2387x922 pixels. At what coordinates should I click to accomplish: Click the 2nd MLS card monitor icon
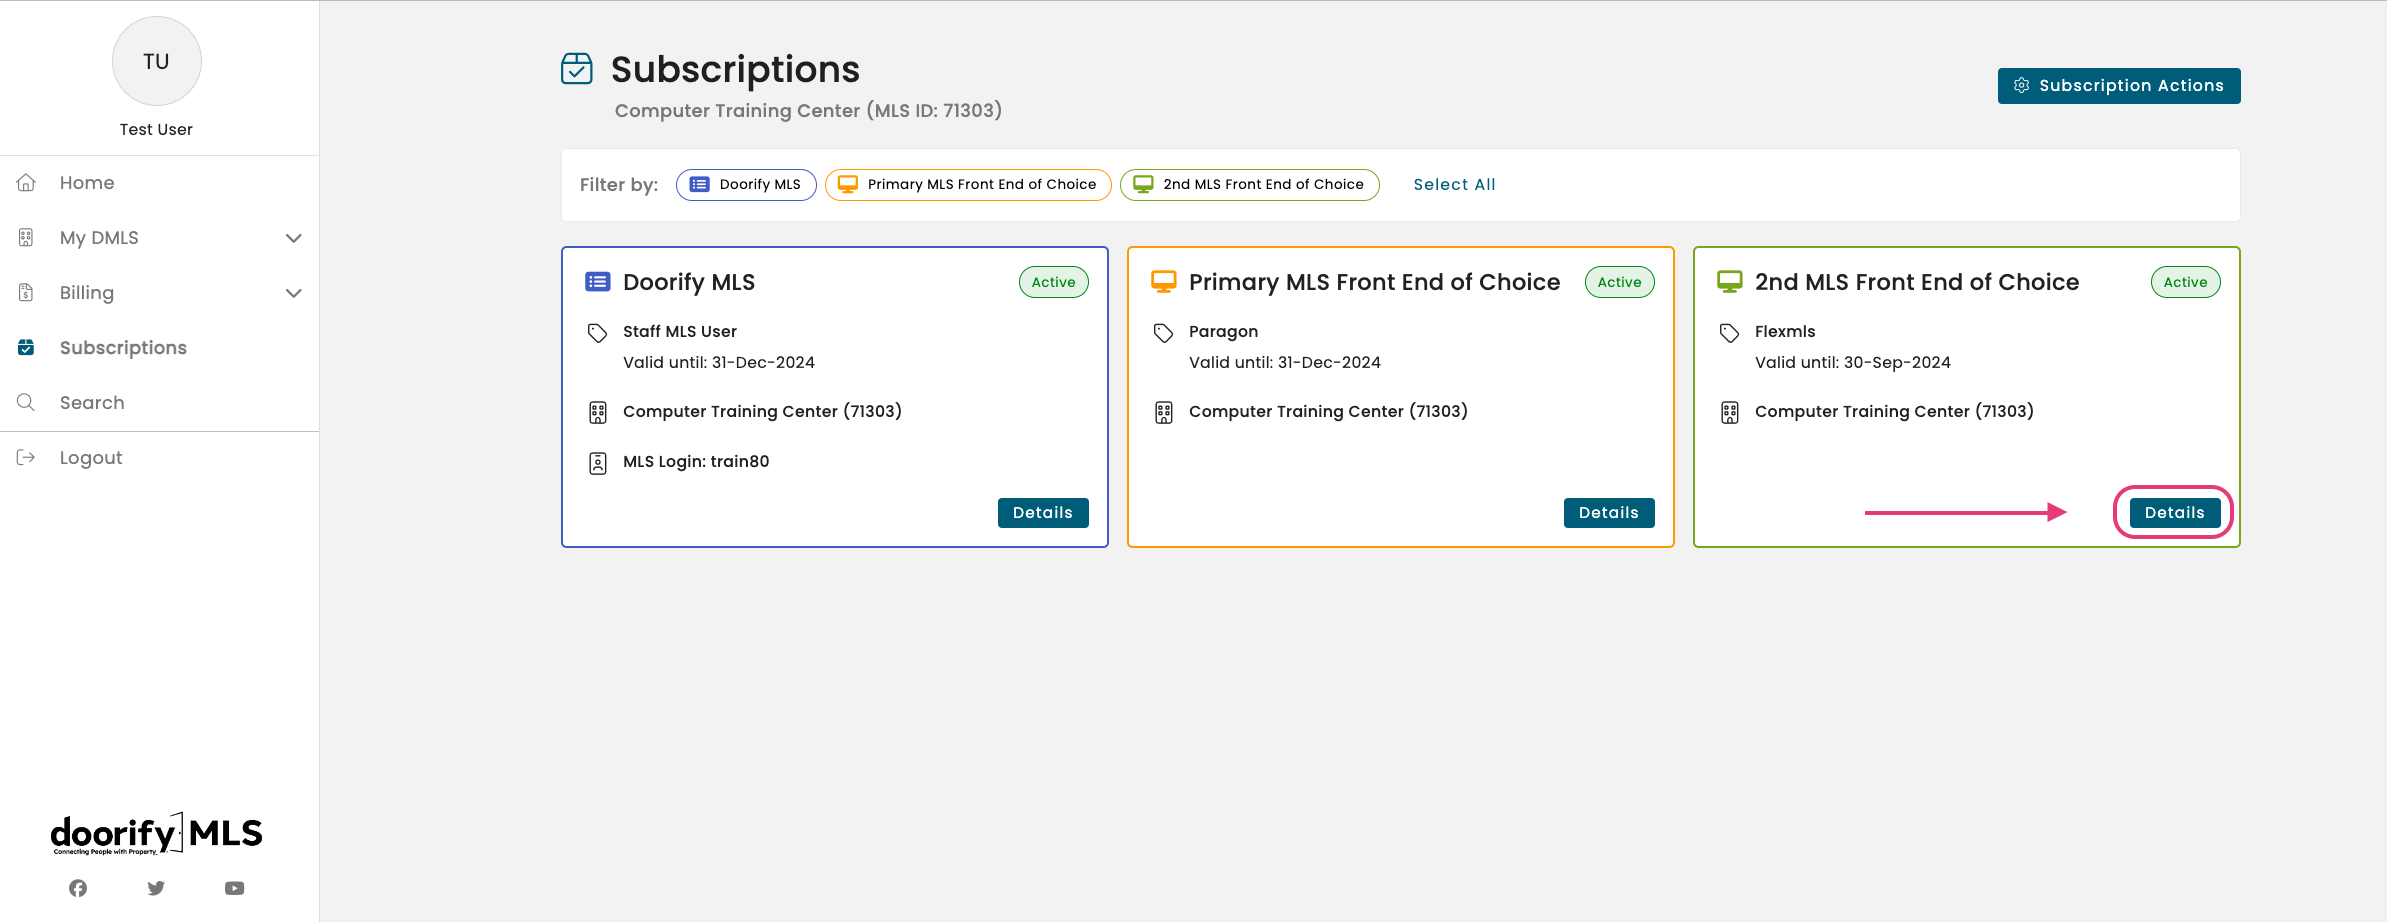tap(1730, 282)
